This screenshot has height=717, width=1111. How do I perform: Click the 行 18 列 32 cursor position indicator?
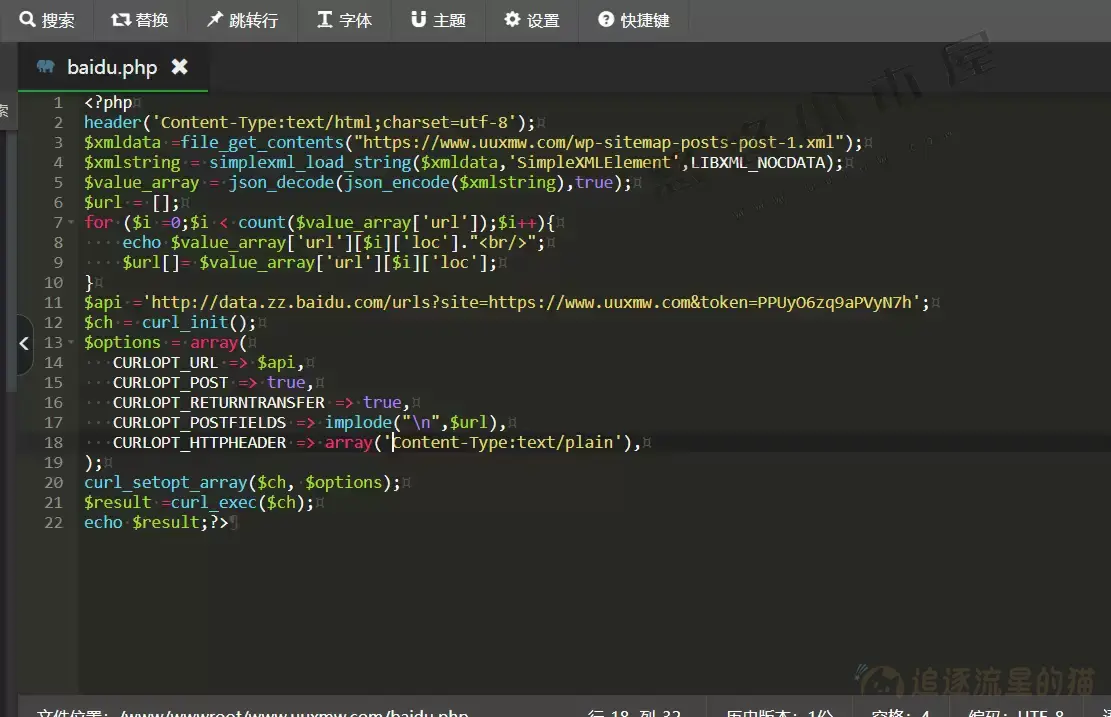click(x=634, y=712)
